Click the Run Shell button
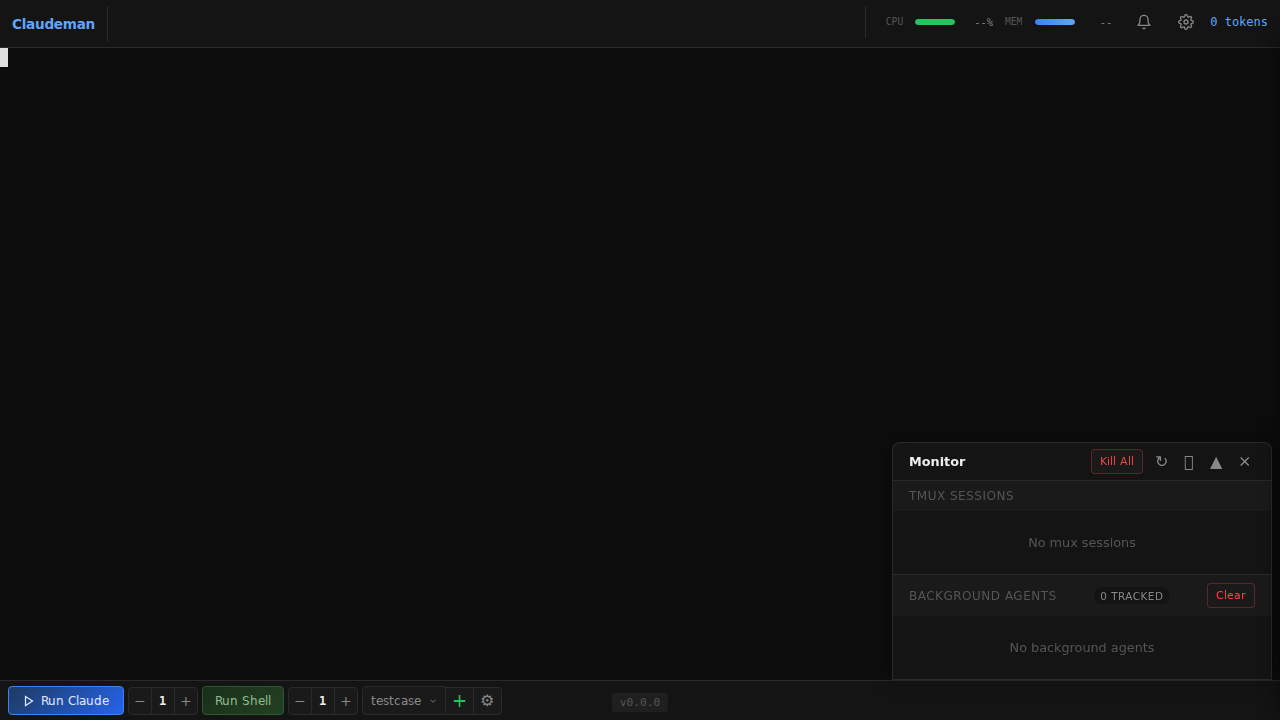 [x=243, y=701]
